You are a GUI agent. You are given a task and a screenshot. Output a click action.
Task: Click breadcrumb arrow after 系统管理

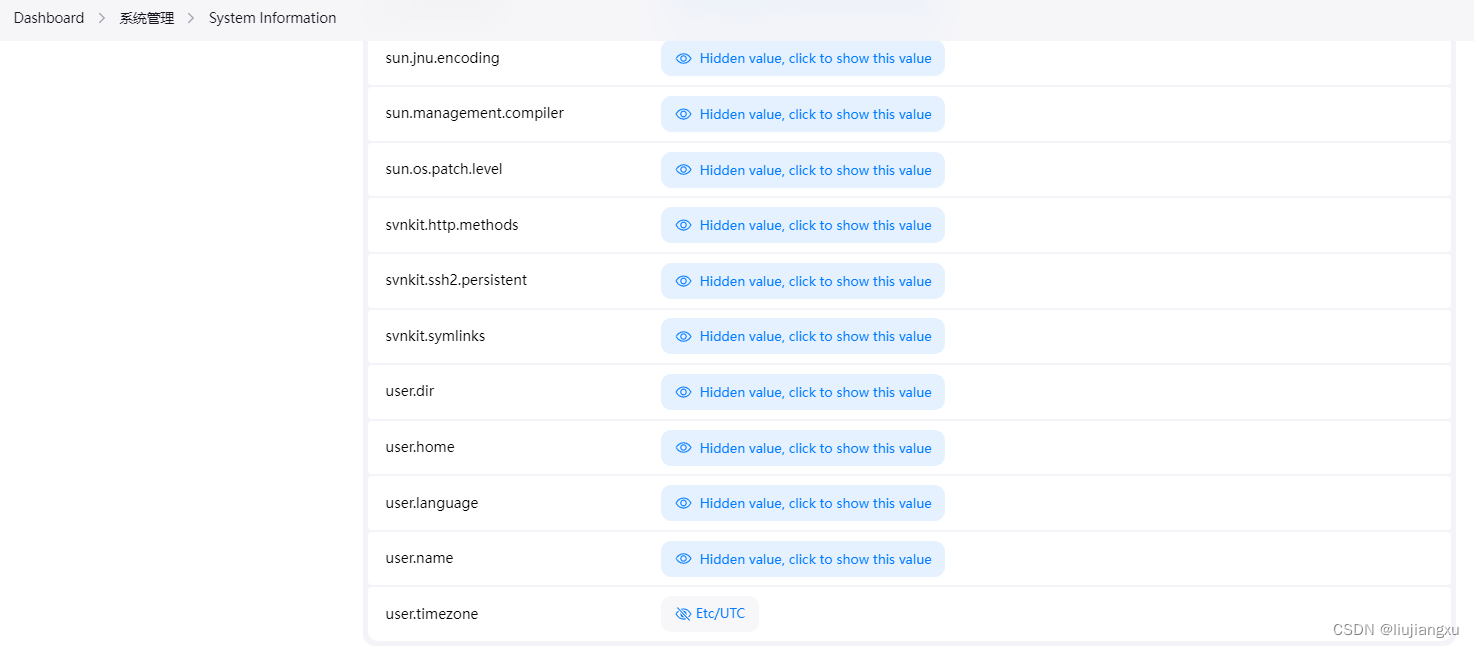coord(191,18)
